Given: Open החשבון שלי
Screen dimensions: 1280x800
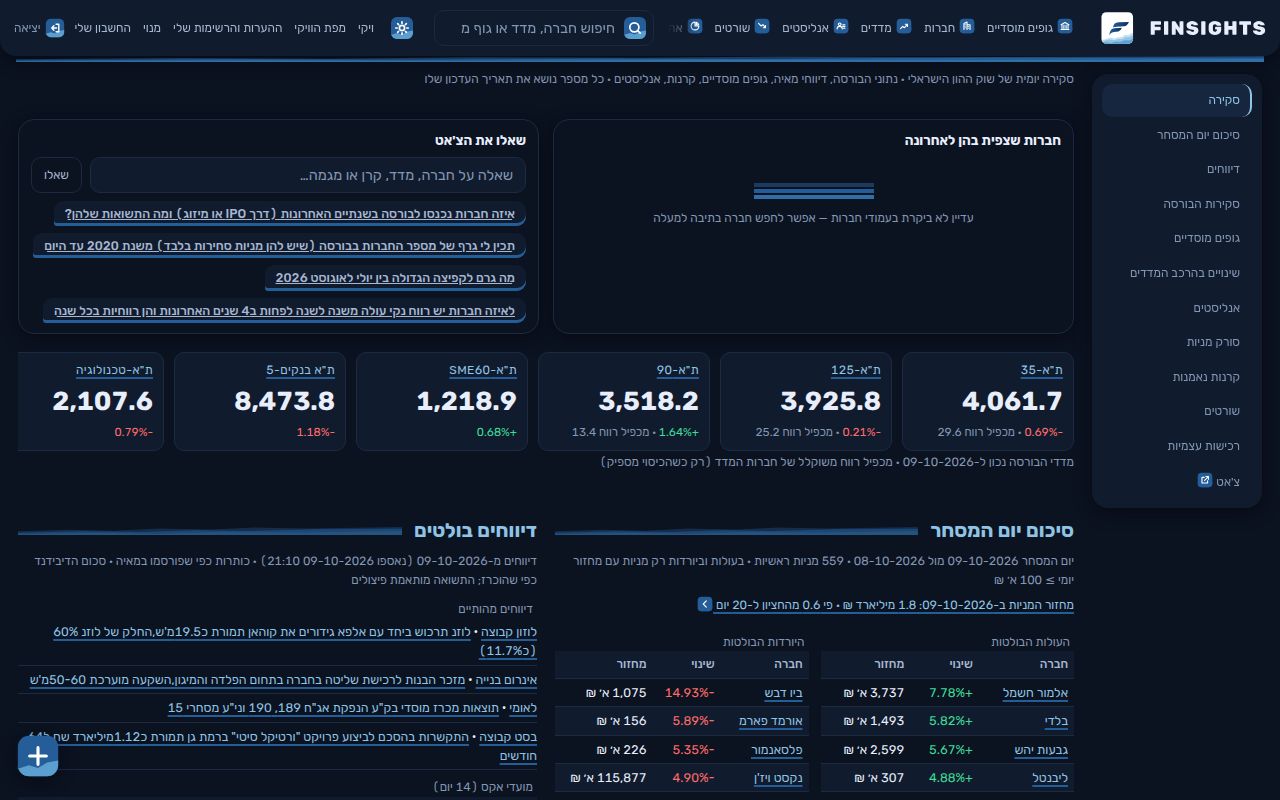Looking at the screenshot, I should (102, 28).
